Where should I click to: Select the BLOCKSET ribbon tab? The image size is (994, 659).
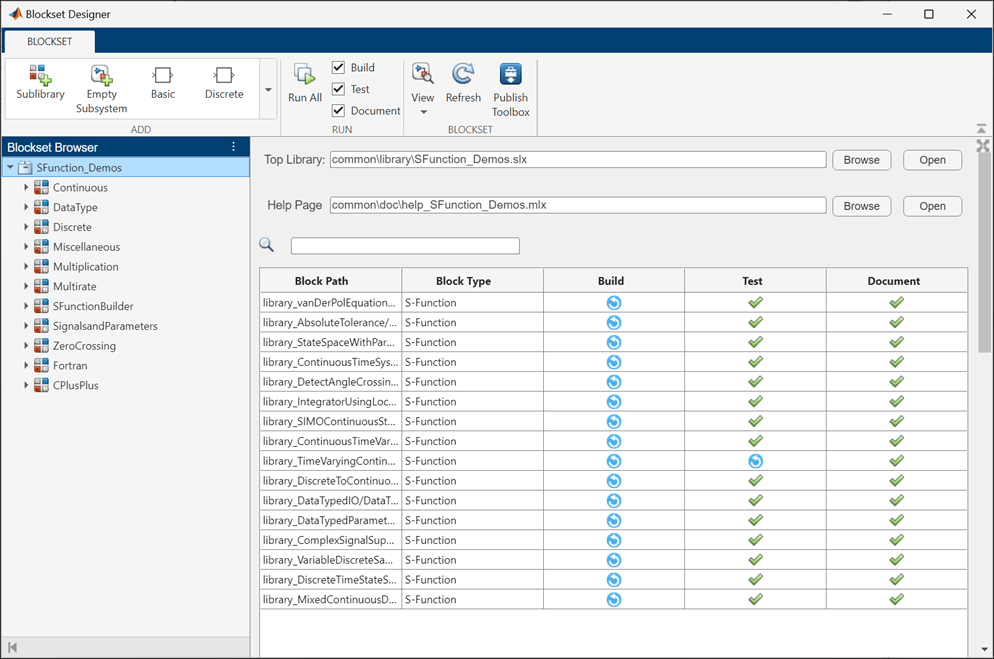click(x=49, y=42)
